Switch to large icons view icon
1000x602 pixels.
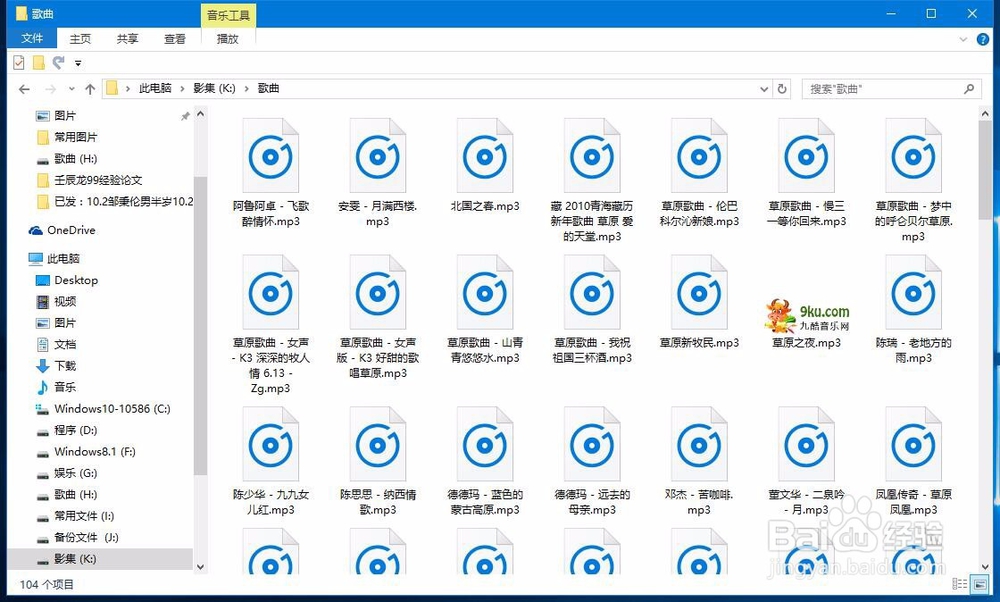[x=978, y=584]
